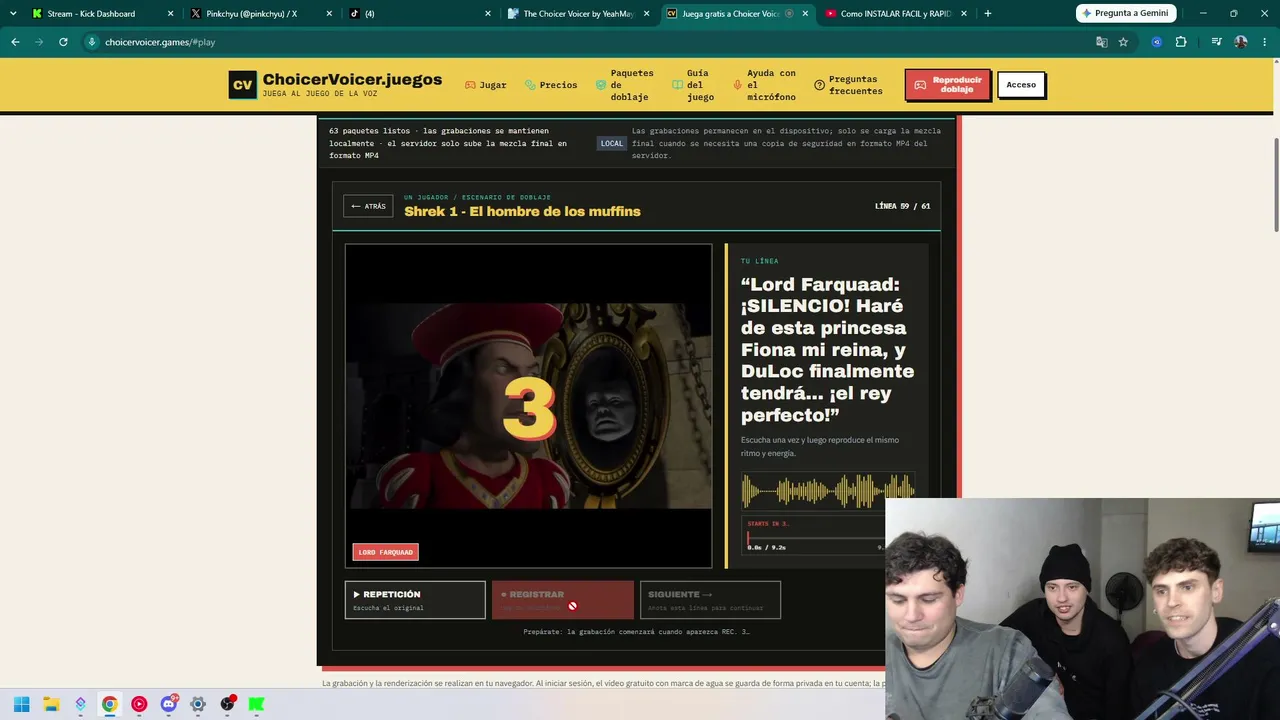Open File Explorer from the taskbar

click(x=51, y=704)
